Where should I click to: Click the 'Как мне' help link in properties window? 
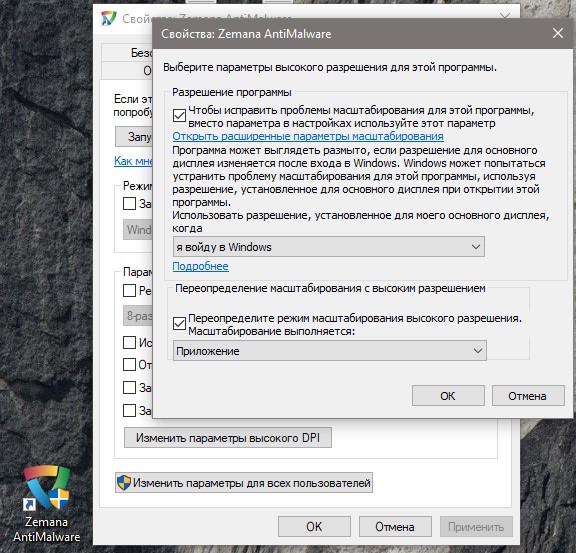pyautogui.click(x=133, y=161)
